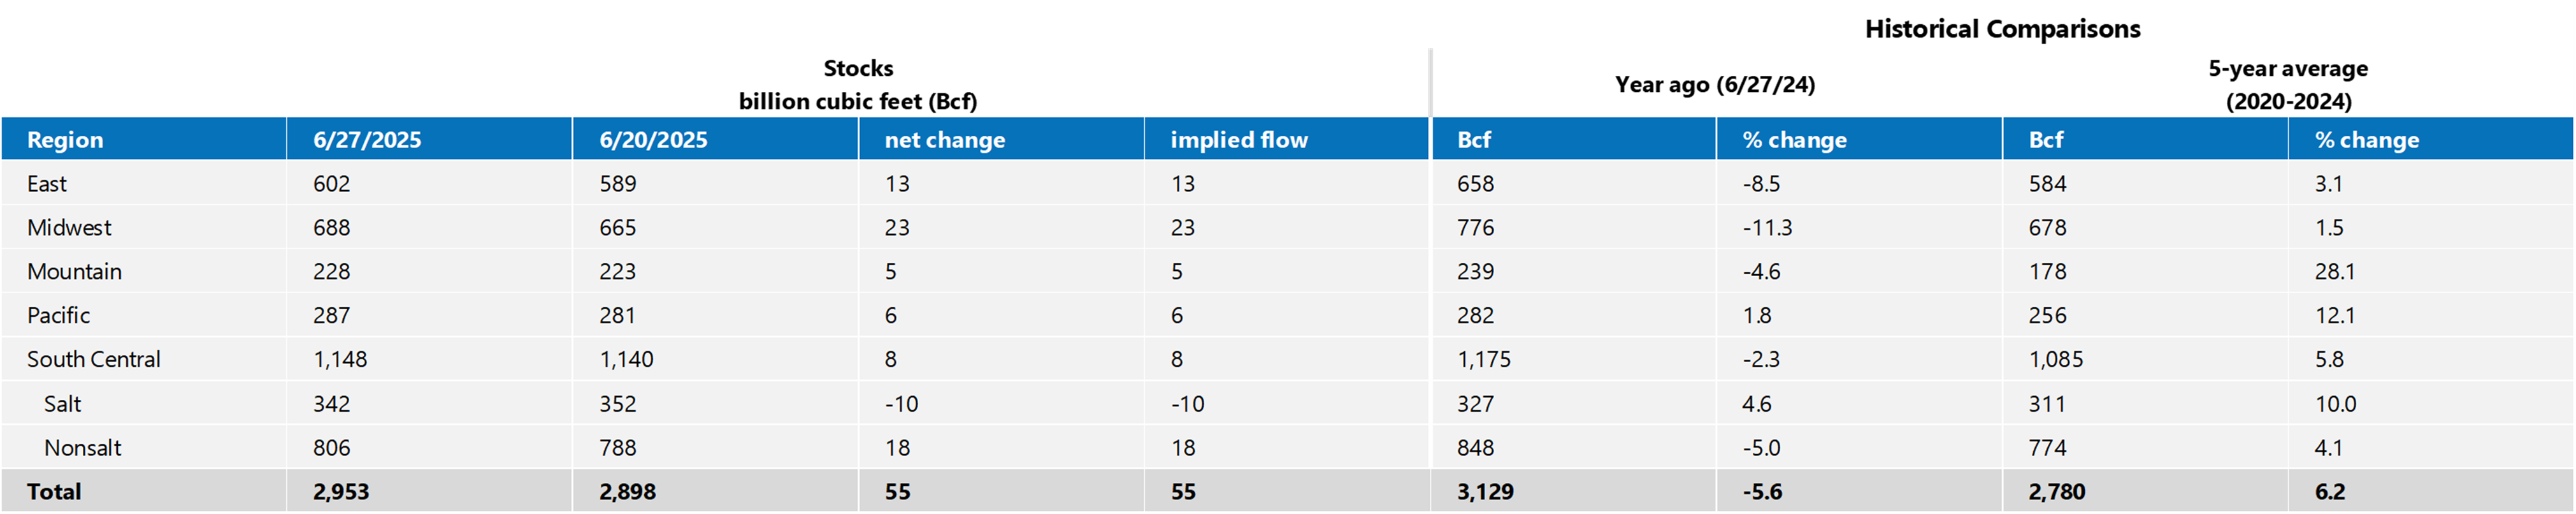Select the Midwest row label
Viewport: 2576px width, 514px height.
pyautogui.click(x=69, y=228)
